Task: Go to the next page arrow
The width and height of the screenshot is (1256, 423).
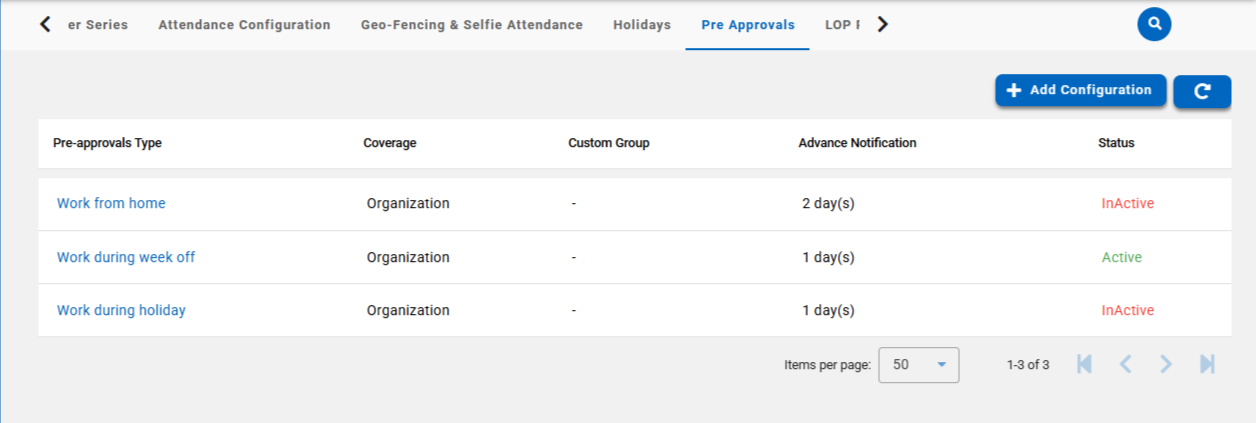Action: (x=1166, y=365)
